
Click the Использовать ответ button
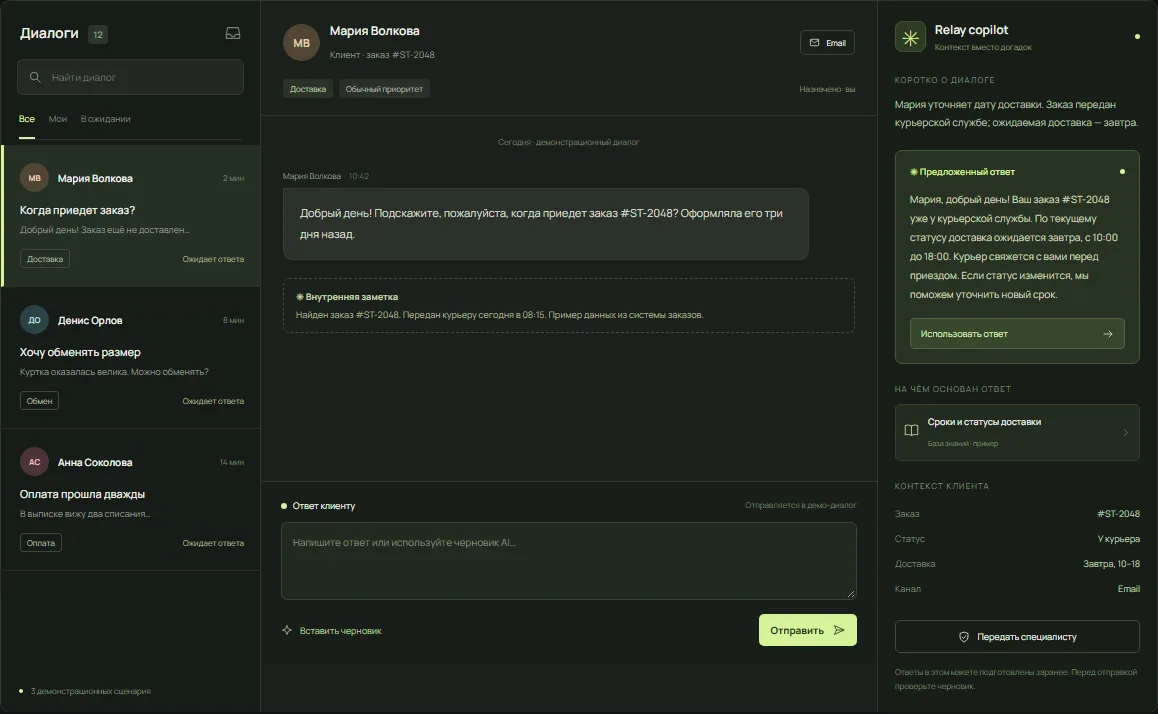point(1017,334)
